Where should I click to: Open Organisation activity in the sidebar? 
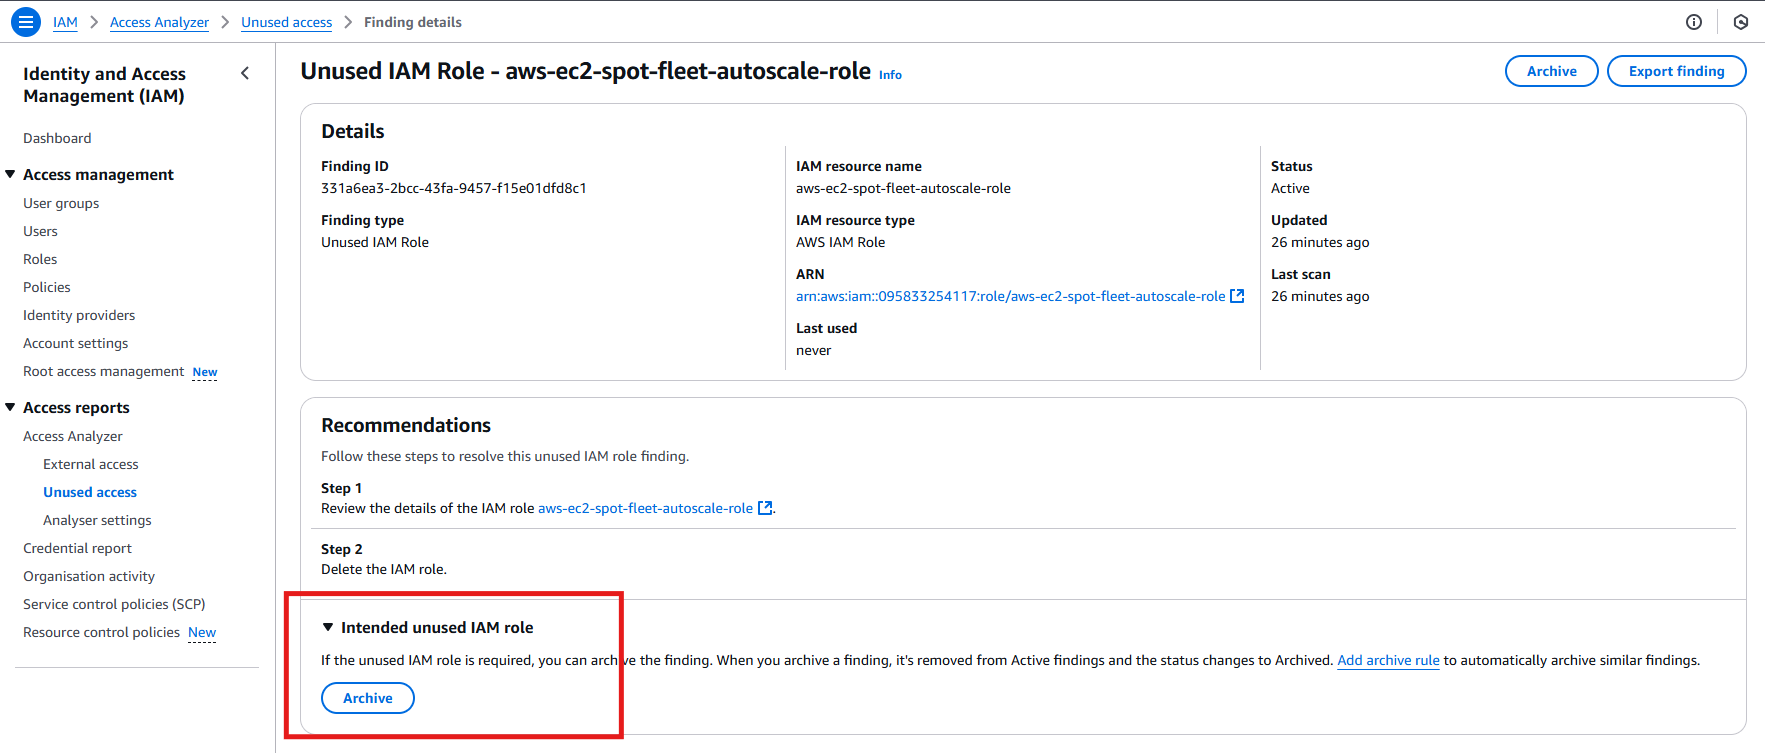(x=89, y=576)
